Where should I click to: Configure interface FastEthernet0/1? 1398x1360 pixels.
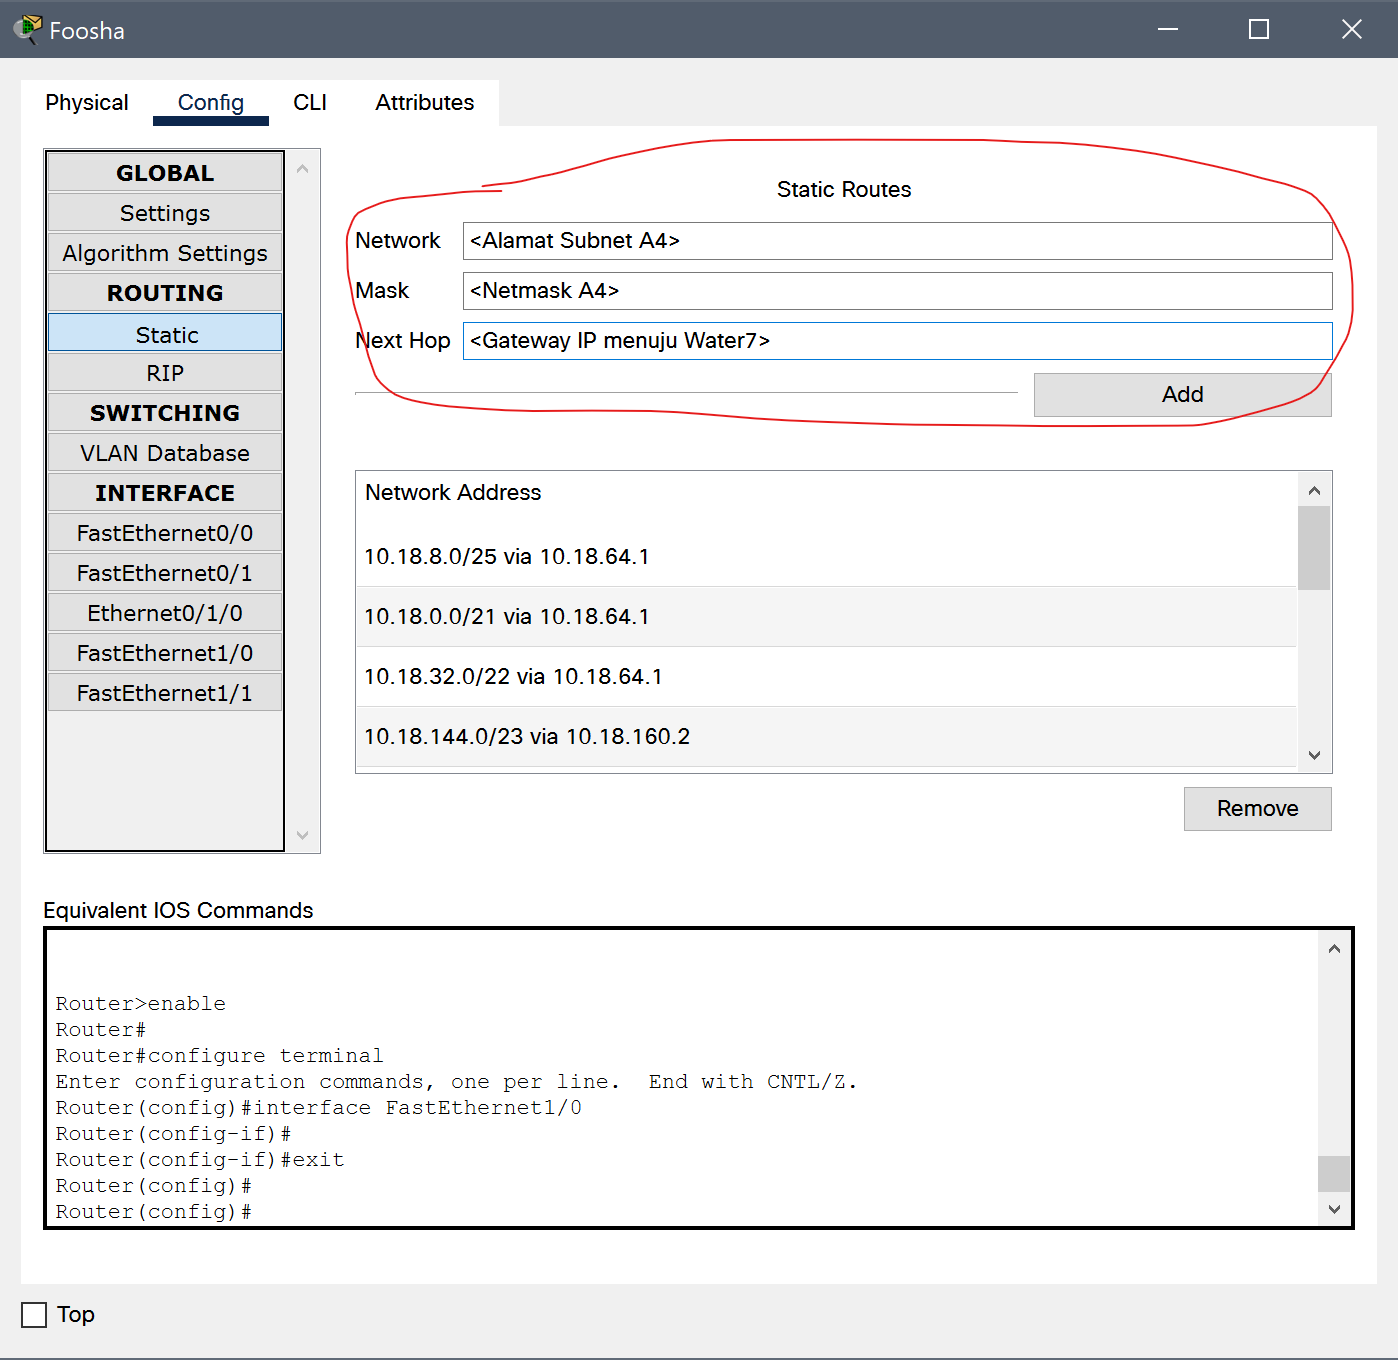(x=165, y=572)
